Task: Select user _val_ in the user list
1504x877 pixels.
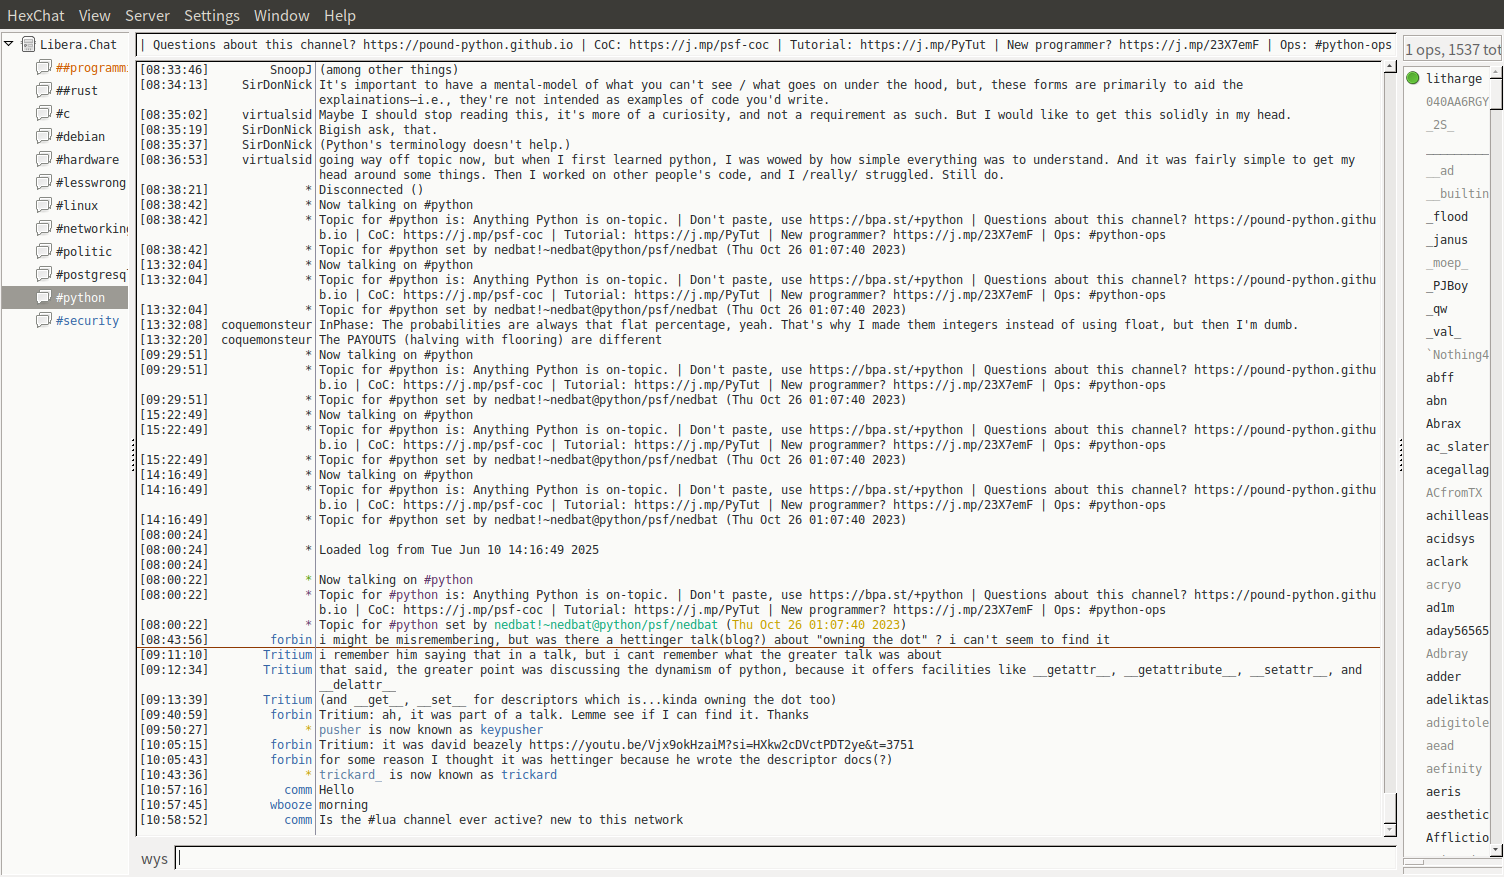Action: (x=1443, y=331)
